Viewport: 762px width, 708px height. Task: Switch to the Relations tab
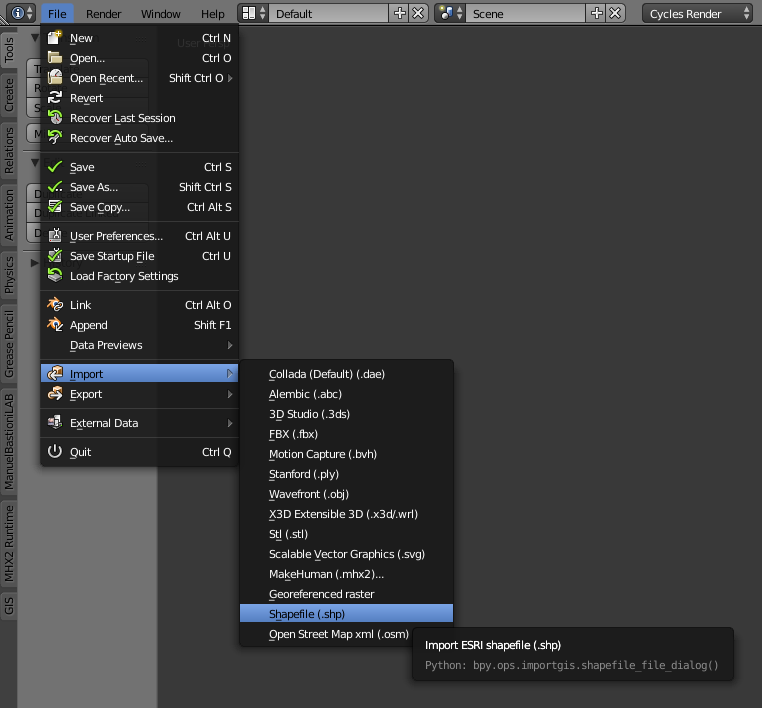(9, 151)
